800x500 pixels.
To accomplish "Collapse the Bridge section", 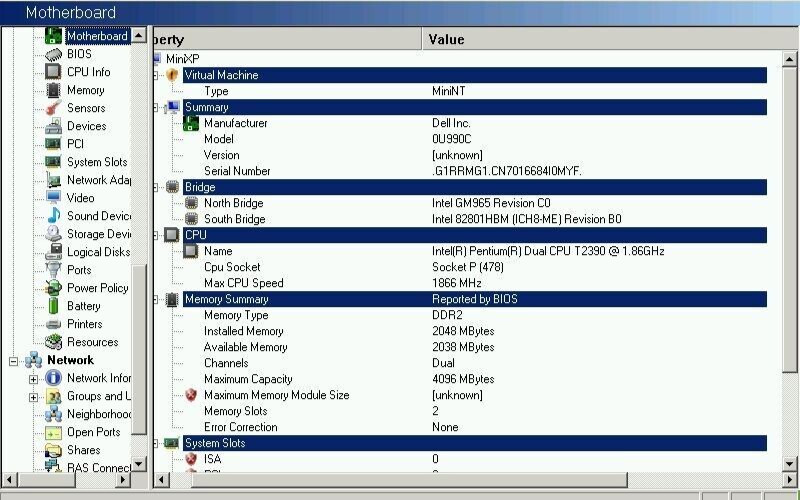I will point(156,188).
